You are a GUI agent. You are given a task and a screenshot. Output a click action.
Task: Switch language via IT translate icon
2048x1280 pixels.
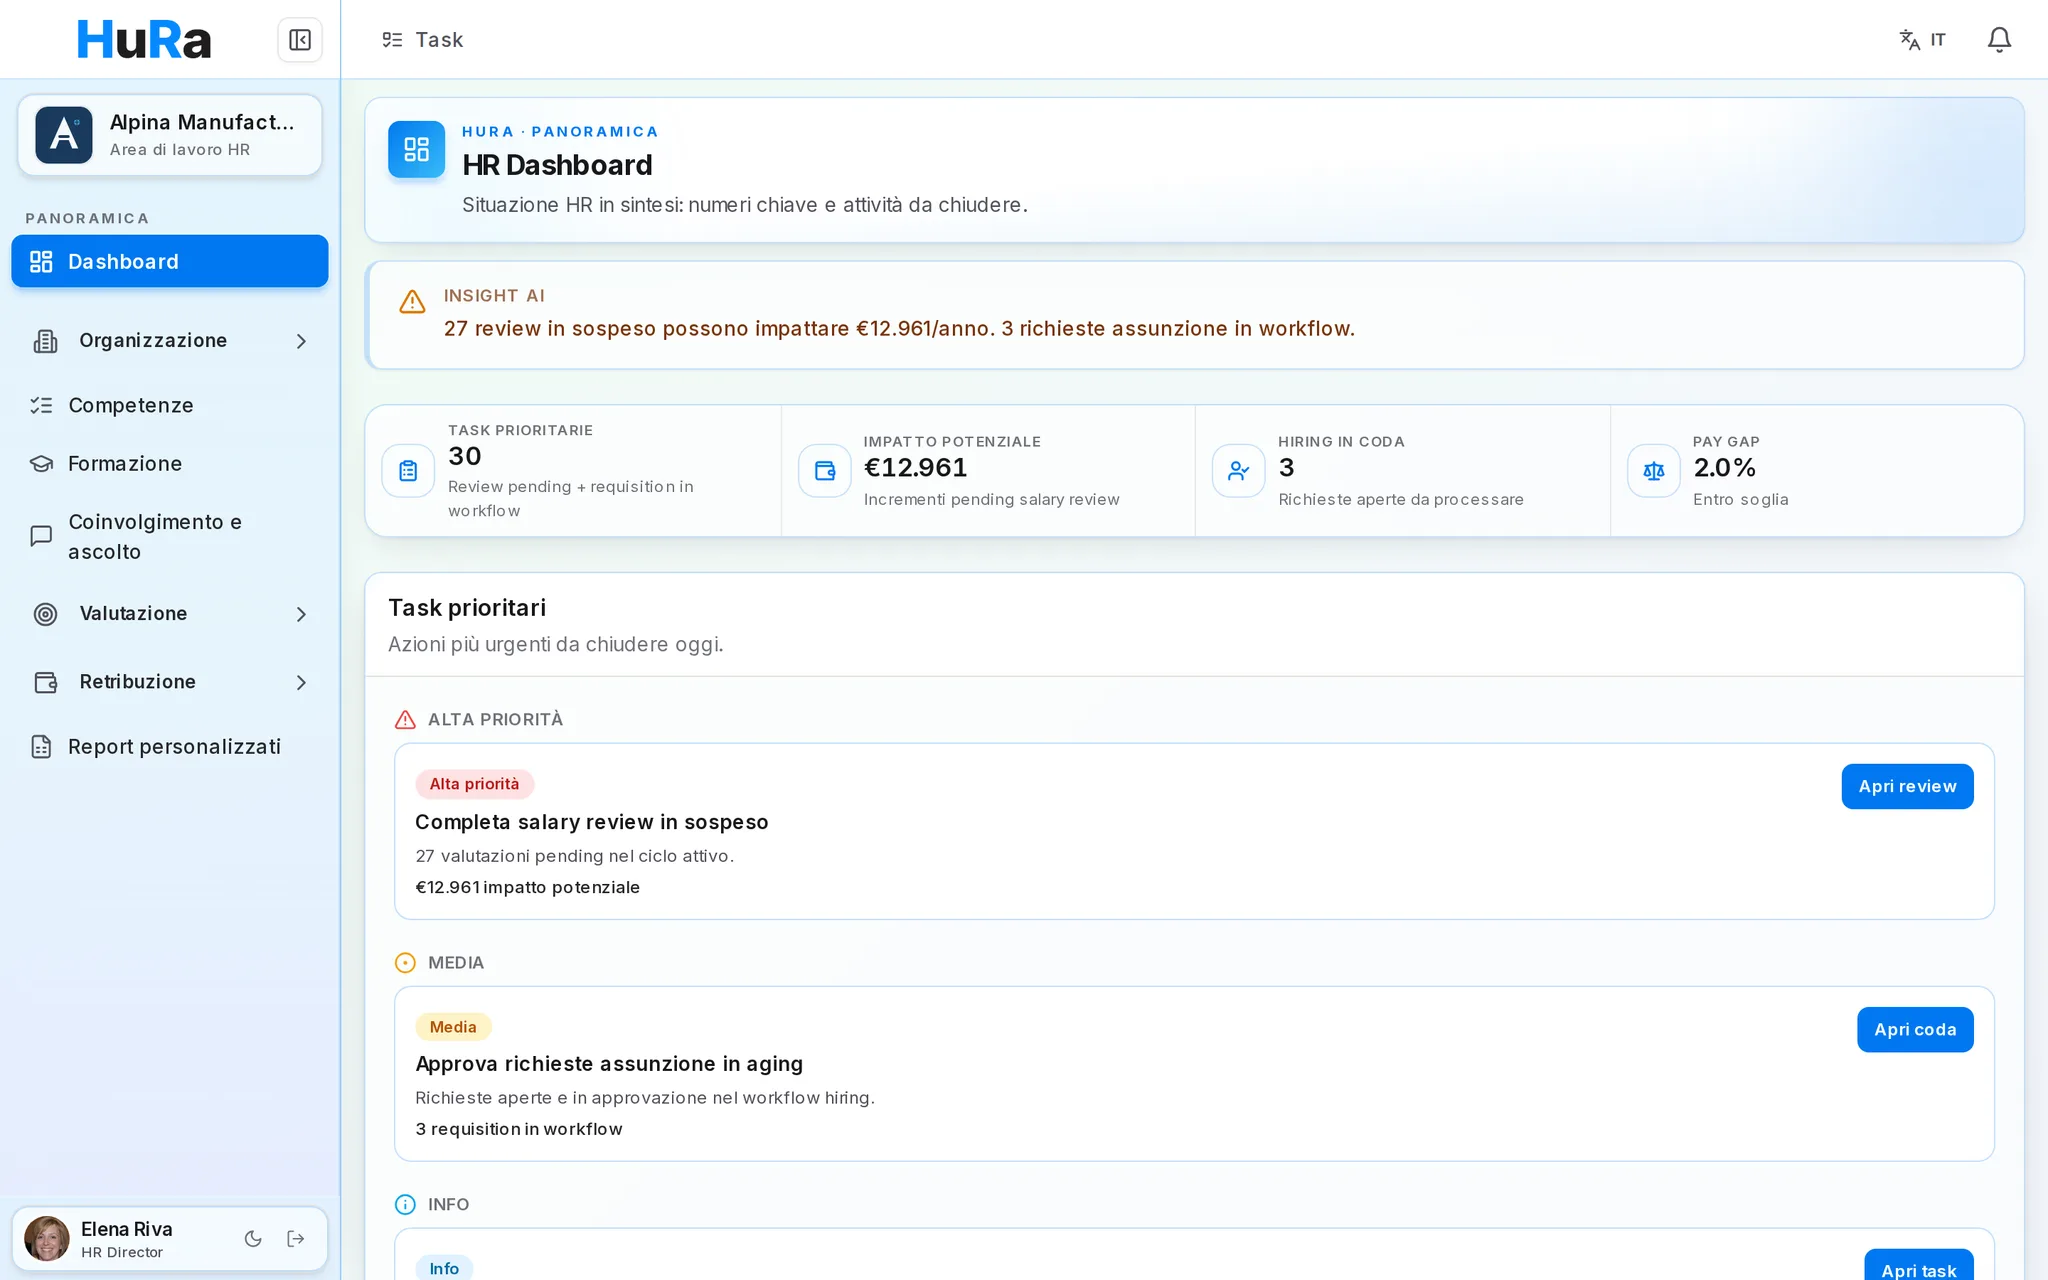point(1922,40)
